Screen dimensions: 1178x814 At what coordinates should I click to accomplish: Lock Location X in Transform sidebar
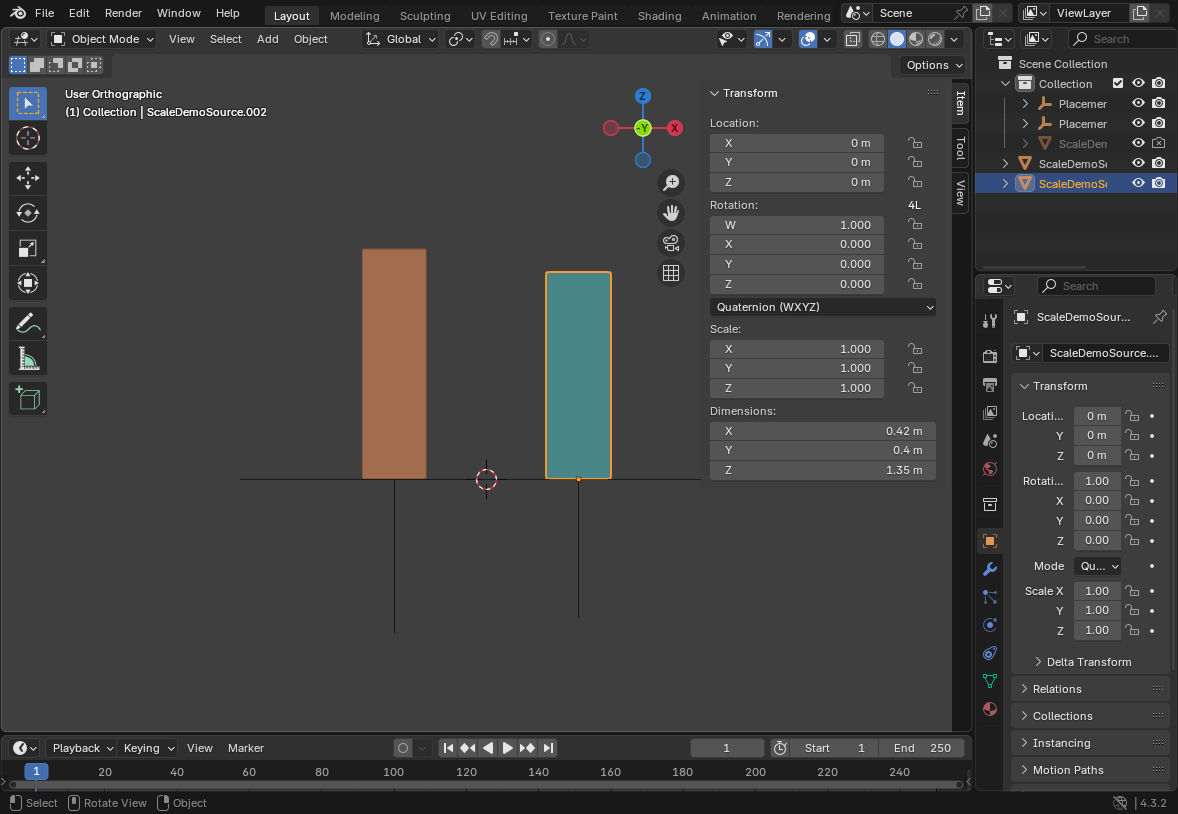[914, 143]
